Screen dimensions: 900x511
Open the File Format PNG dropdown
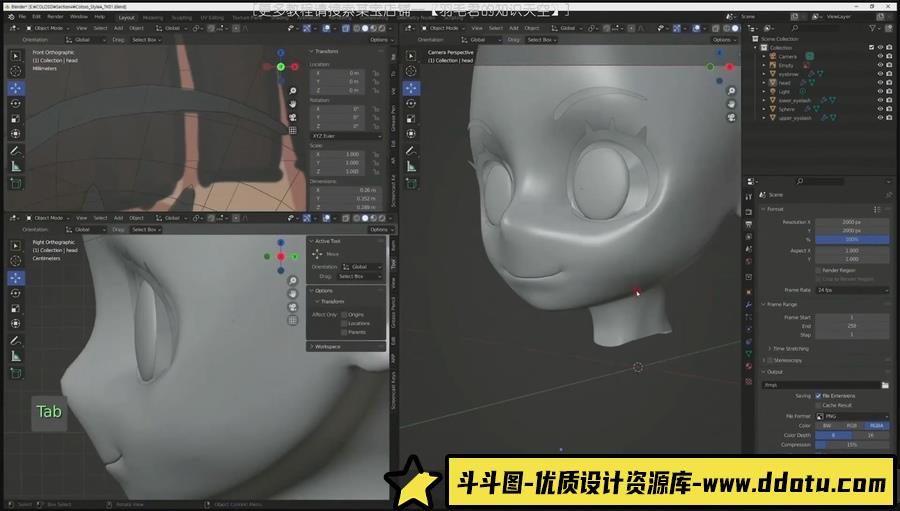[852, 416]
